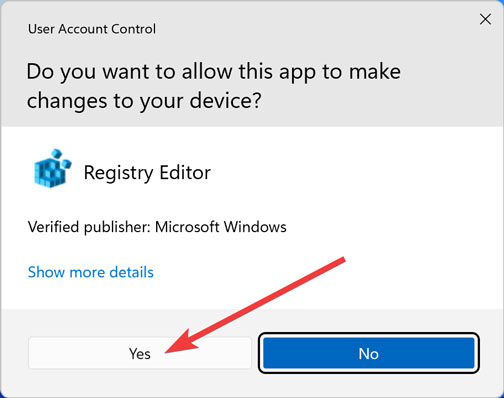This screenshot has height=398, width=504.
Task: Choose the blue No button
Action: coord(369,353)
